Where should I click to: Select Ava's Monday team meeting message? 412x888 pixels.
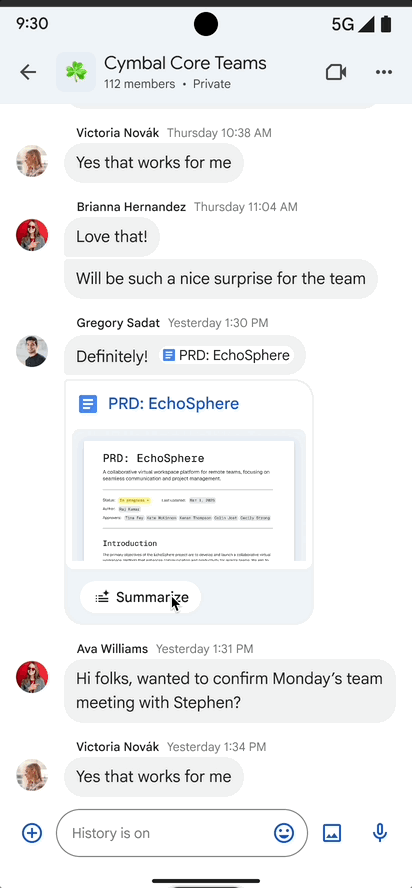(230, 690)
